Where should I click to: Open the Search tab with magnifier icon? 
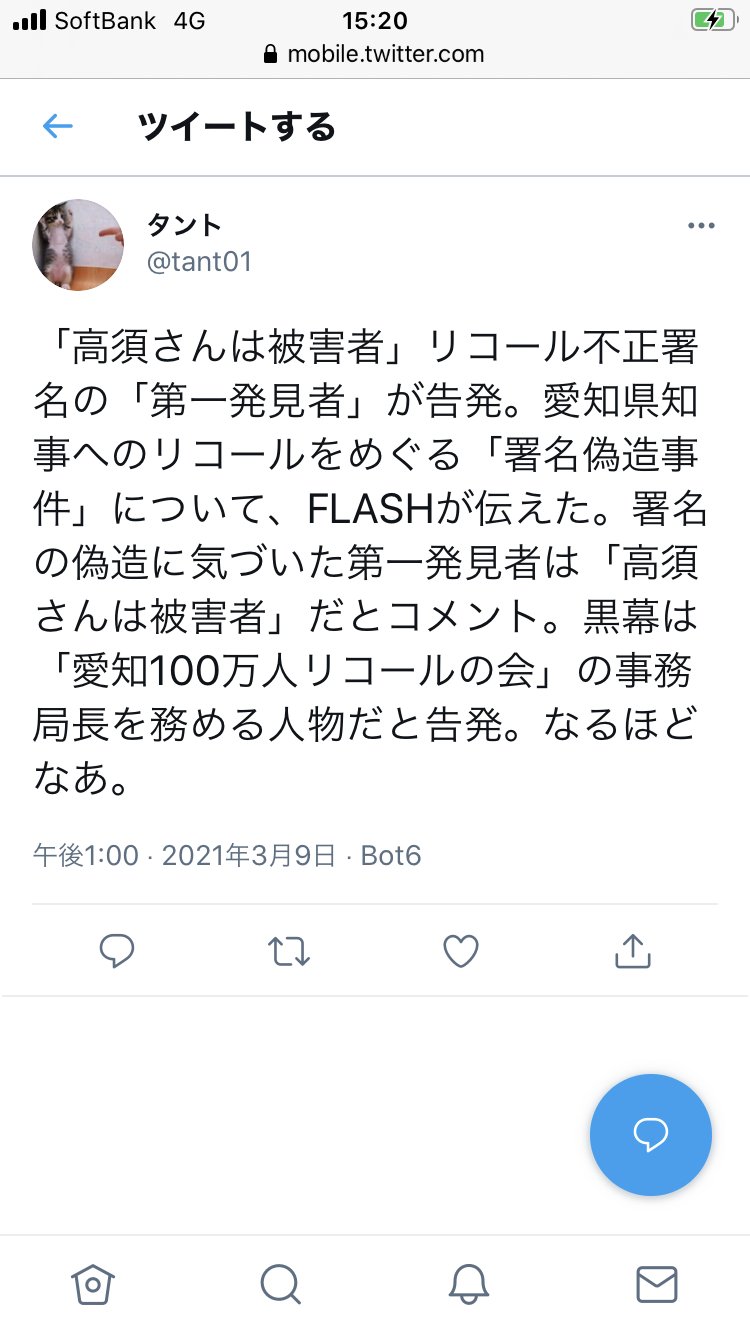pyautogui.click(x=280, y=1283)
